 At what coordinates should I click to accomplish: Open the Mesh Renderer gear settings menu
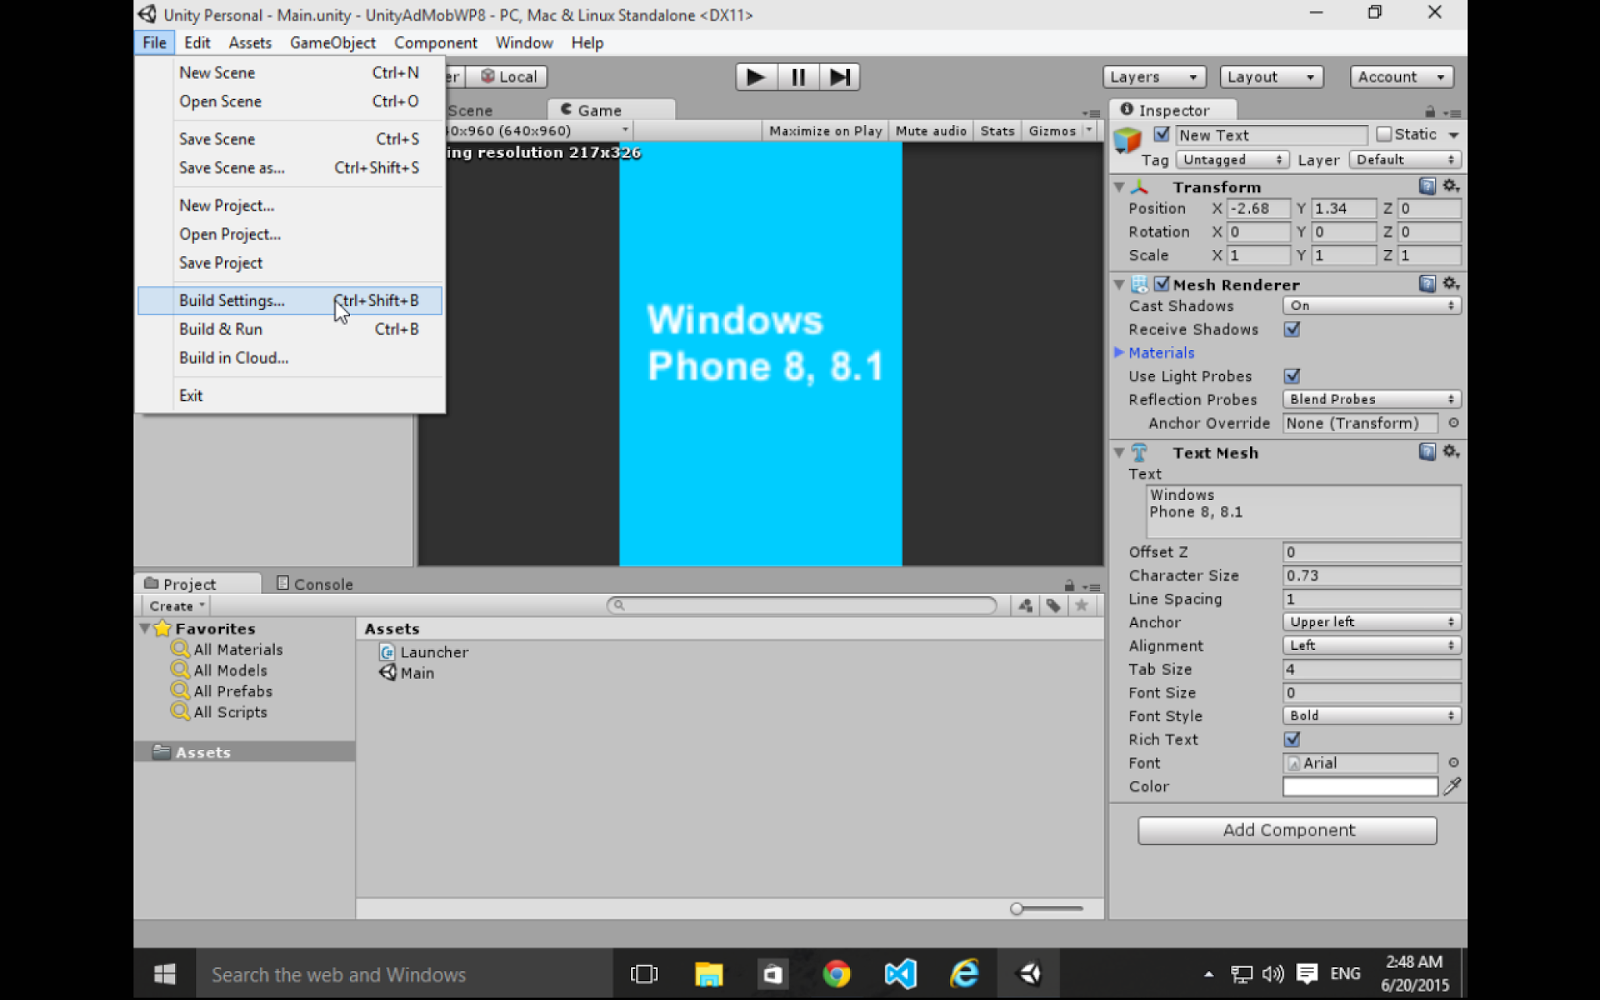pos(1451,284)
